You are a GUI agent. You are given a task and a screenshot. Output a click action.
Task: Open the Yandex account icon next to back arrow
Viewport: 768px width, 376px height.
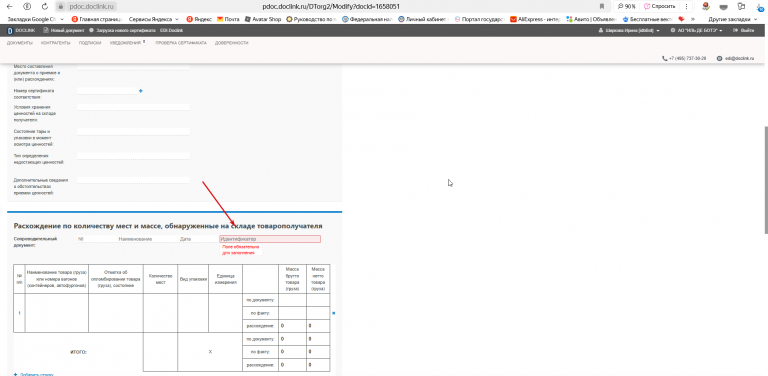pos(27,6)
